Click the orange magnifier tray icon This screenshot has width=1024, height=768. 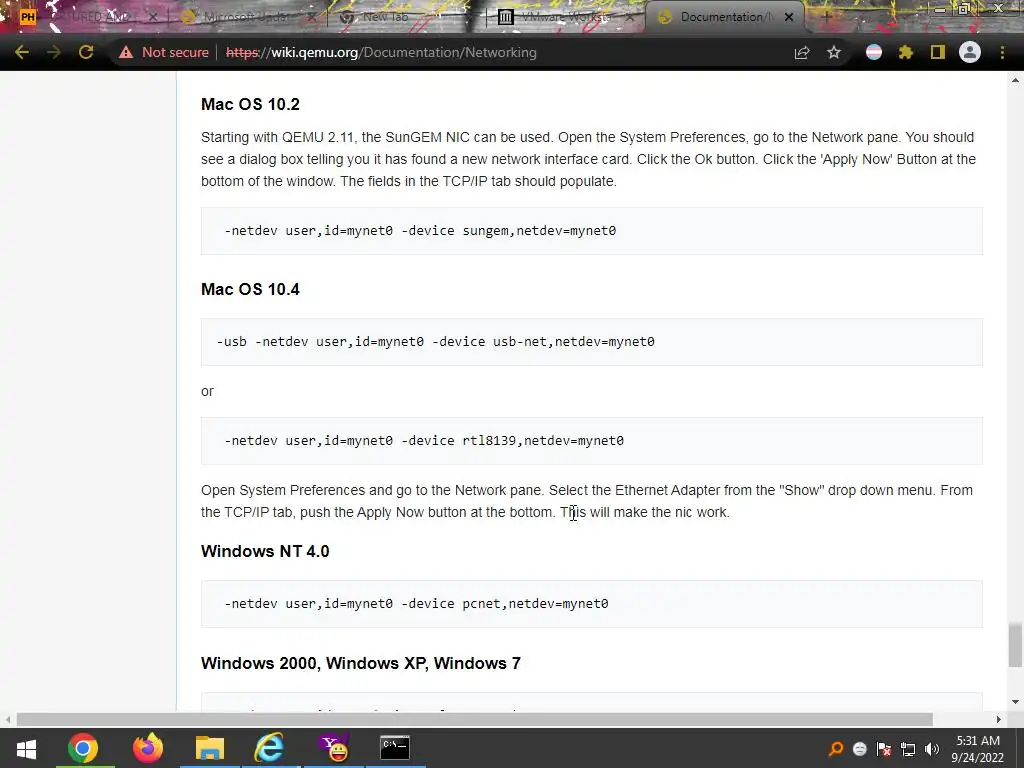coord(835,749)
